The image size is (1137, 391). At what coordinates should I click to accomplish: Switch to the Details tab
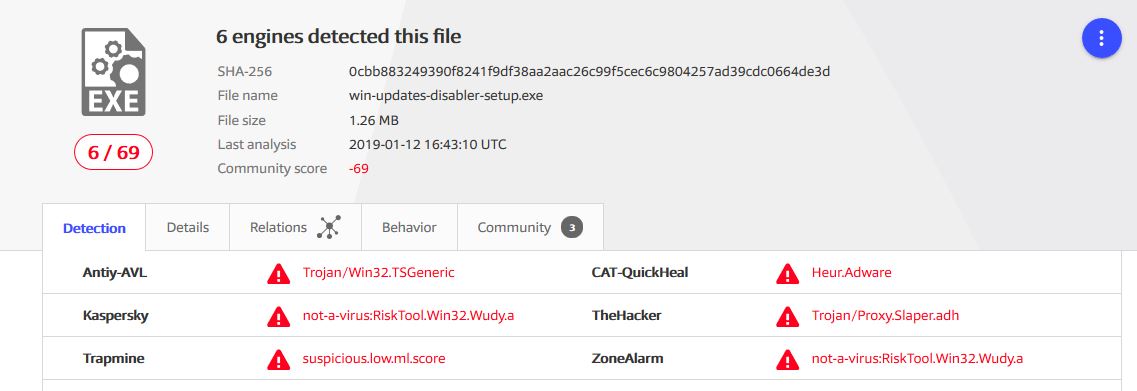coord(188,227)
